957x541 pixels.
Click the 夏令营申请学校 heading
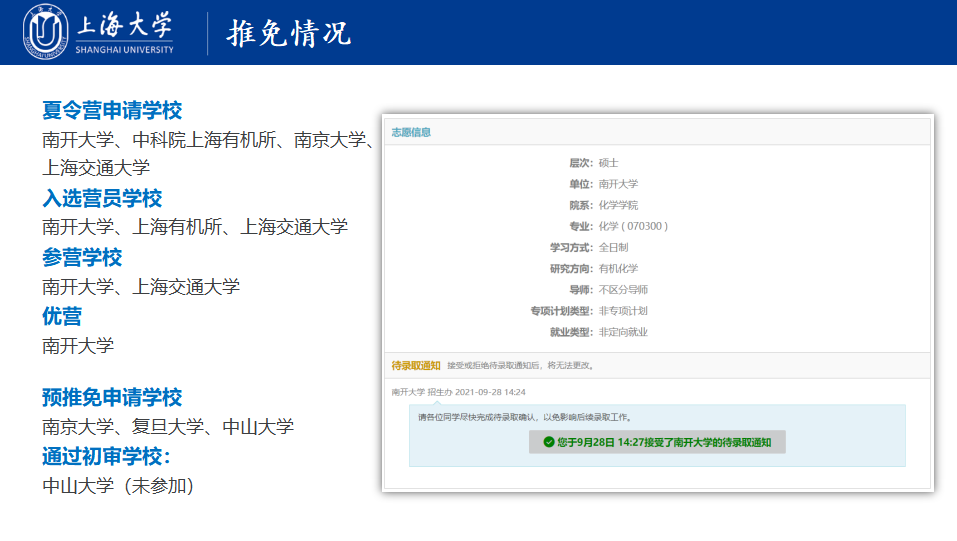[x=112, y=111]
